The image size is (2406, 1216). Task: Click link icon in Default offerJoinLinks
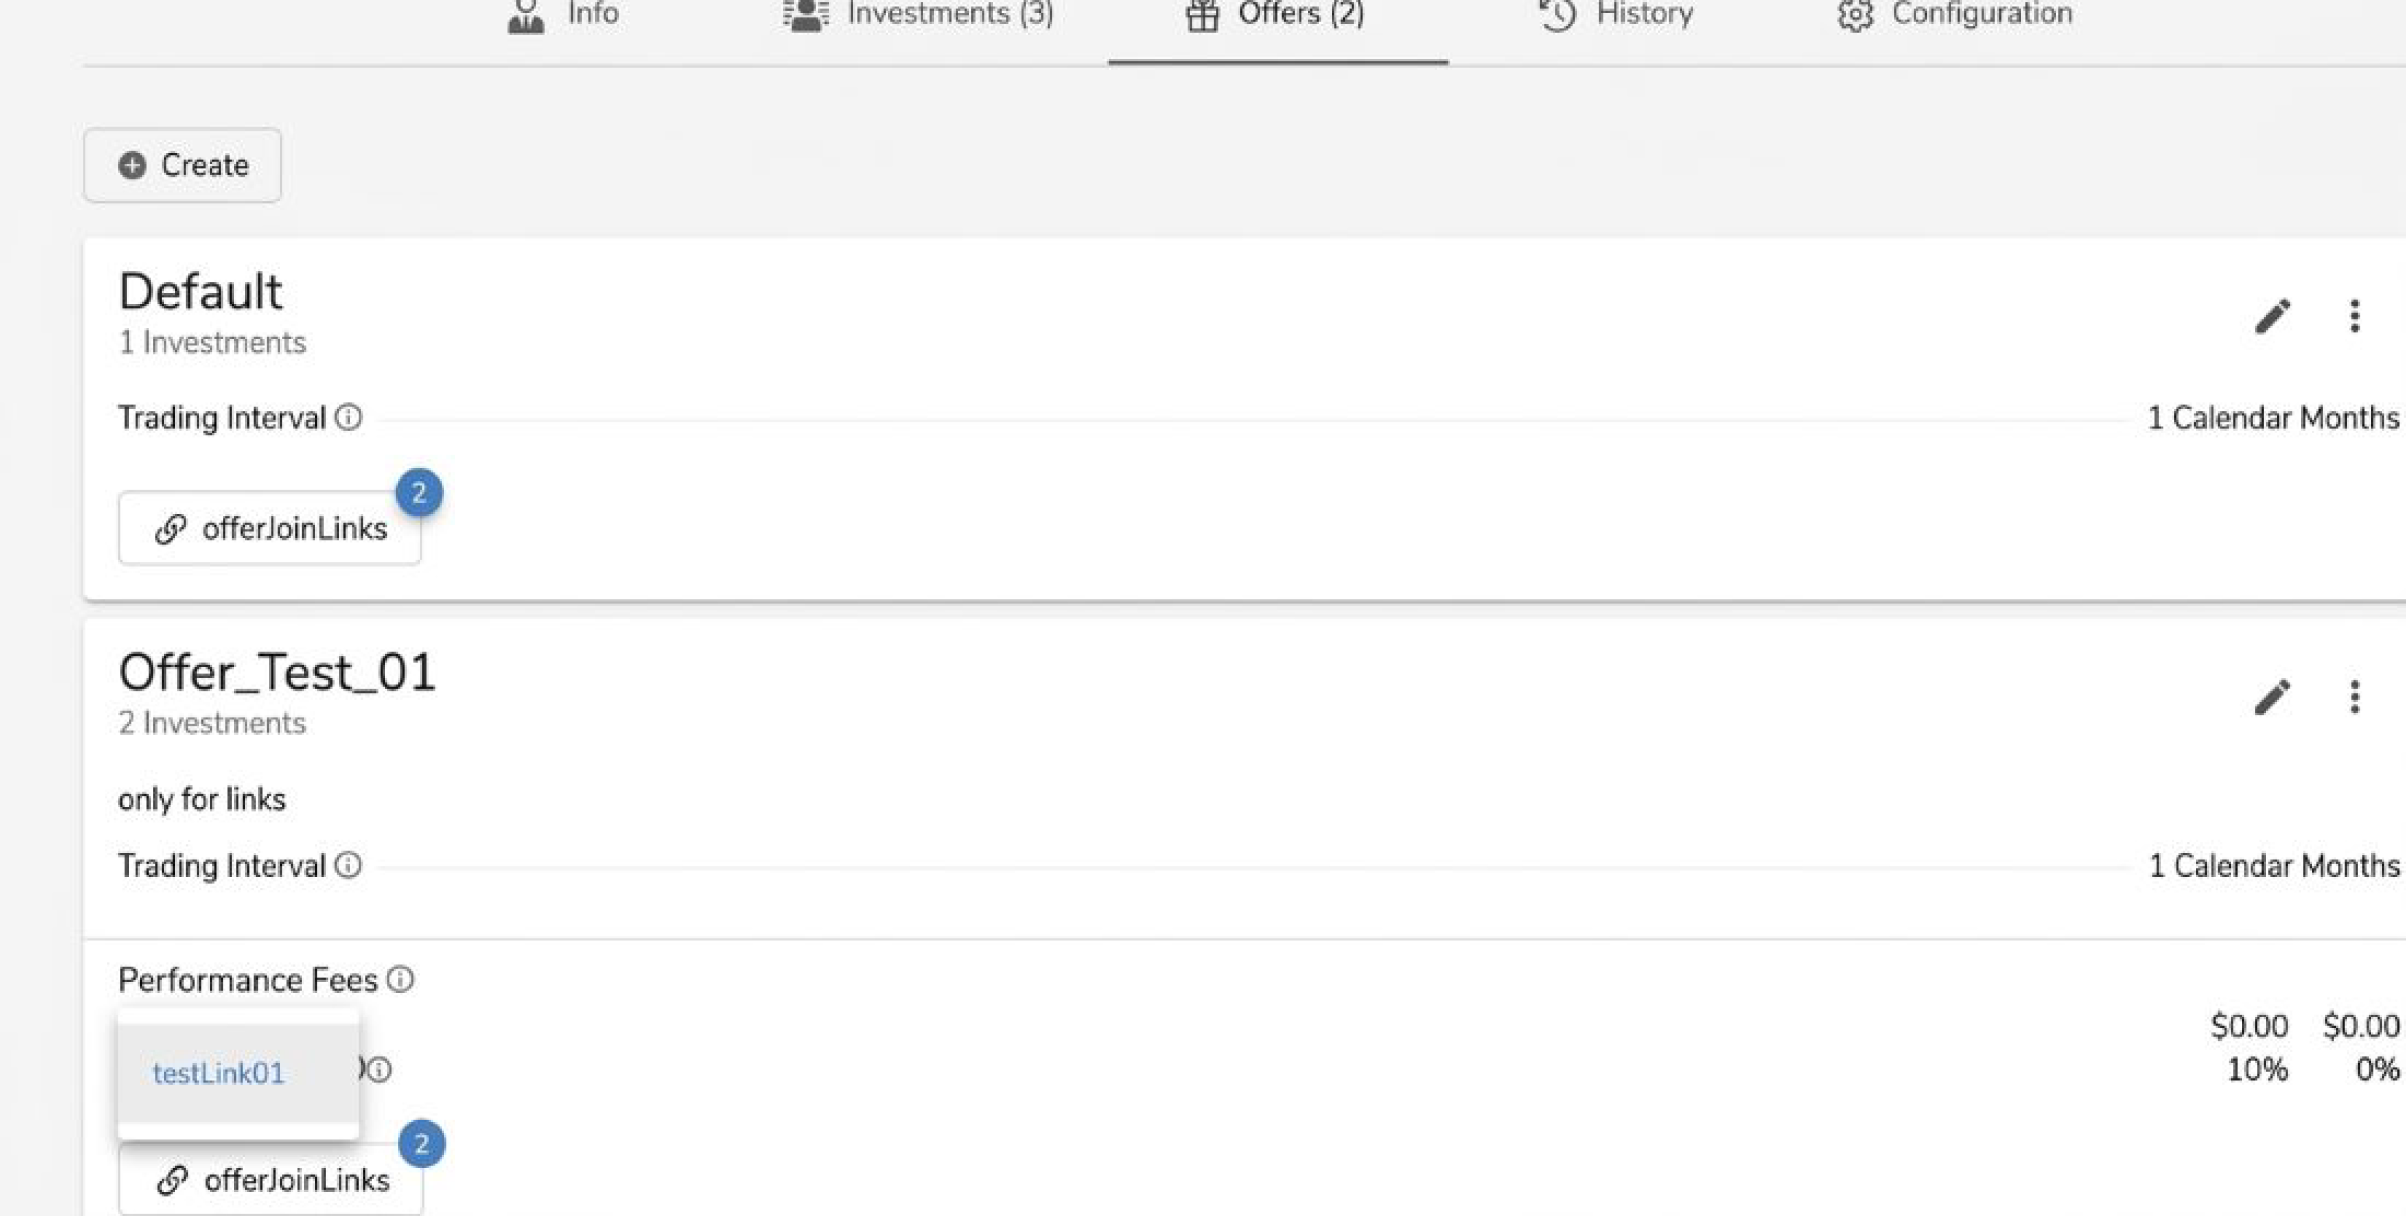tap(171, 528)
